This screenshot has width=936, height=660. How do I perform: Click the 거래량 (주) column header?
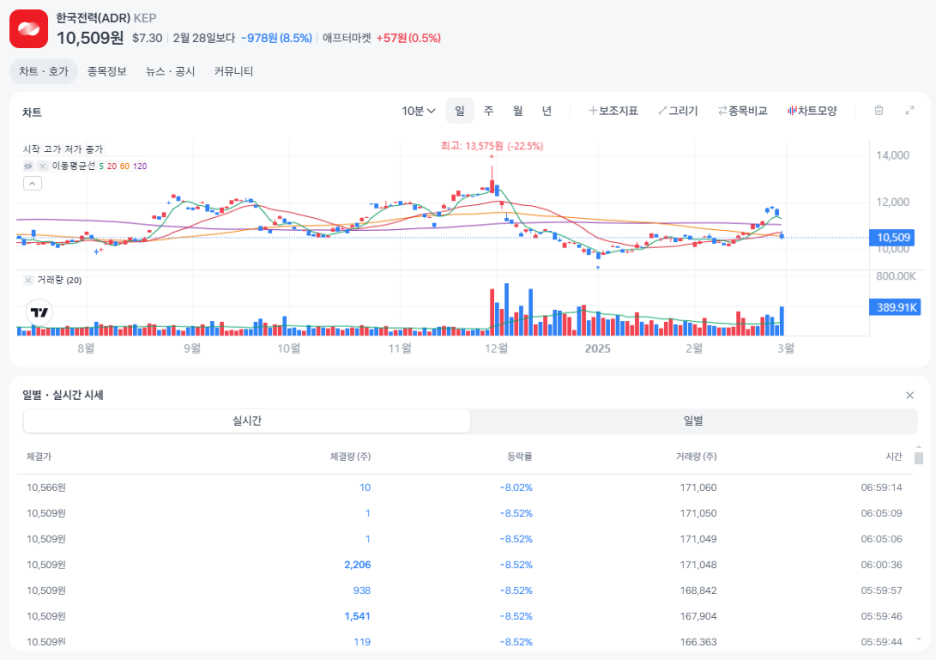(696, 457)
